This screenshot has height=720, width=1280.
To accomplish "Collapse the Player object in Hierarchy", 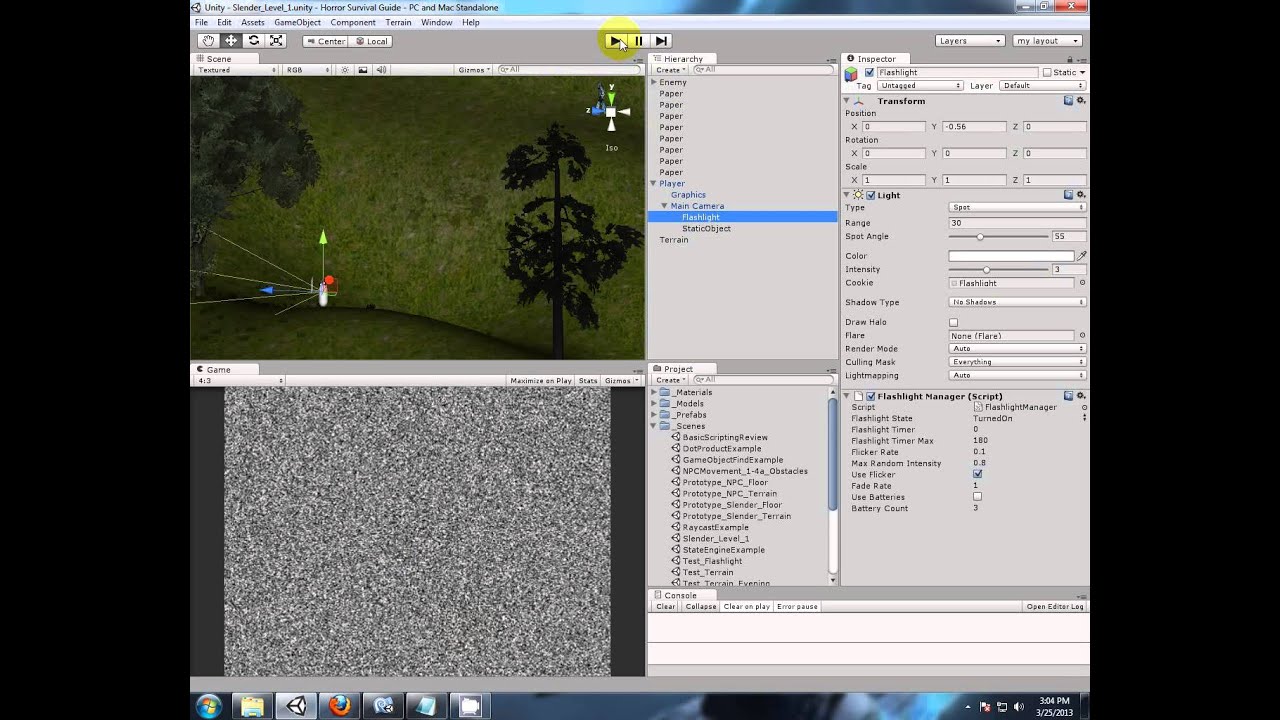I will tap(654, 184).
